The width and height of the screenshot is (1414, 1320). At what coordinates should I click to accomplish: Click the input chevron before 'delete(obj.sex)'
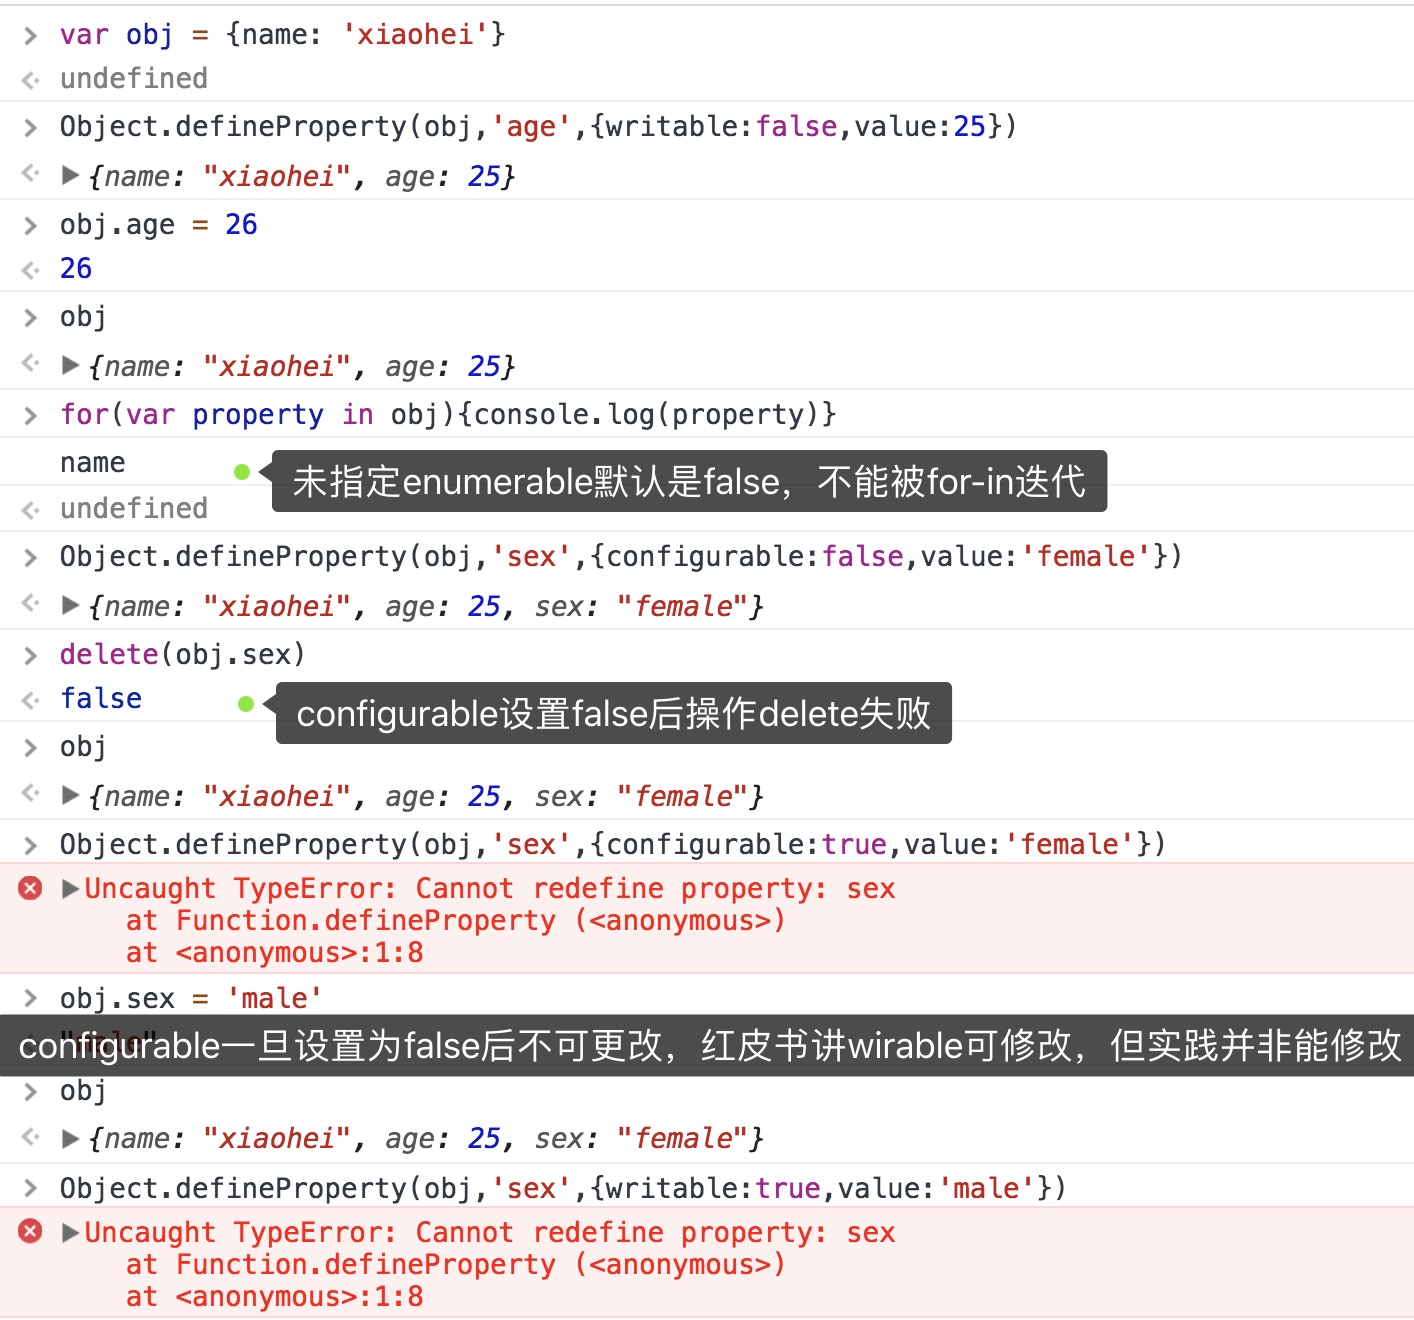pyautogui.click(x=31, y=656)
